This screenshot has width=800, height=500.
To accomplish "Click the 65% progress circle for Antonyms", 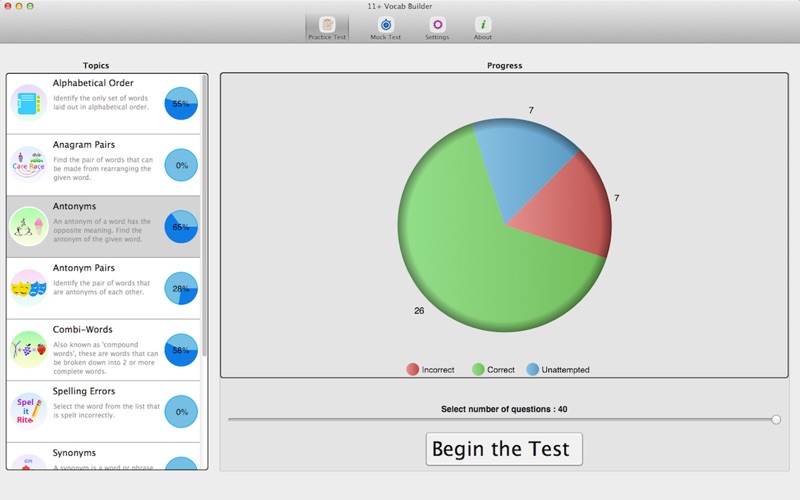I will 181,227.
